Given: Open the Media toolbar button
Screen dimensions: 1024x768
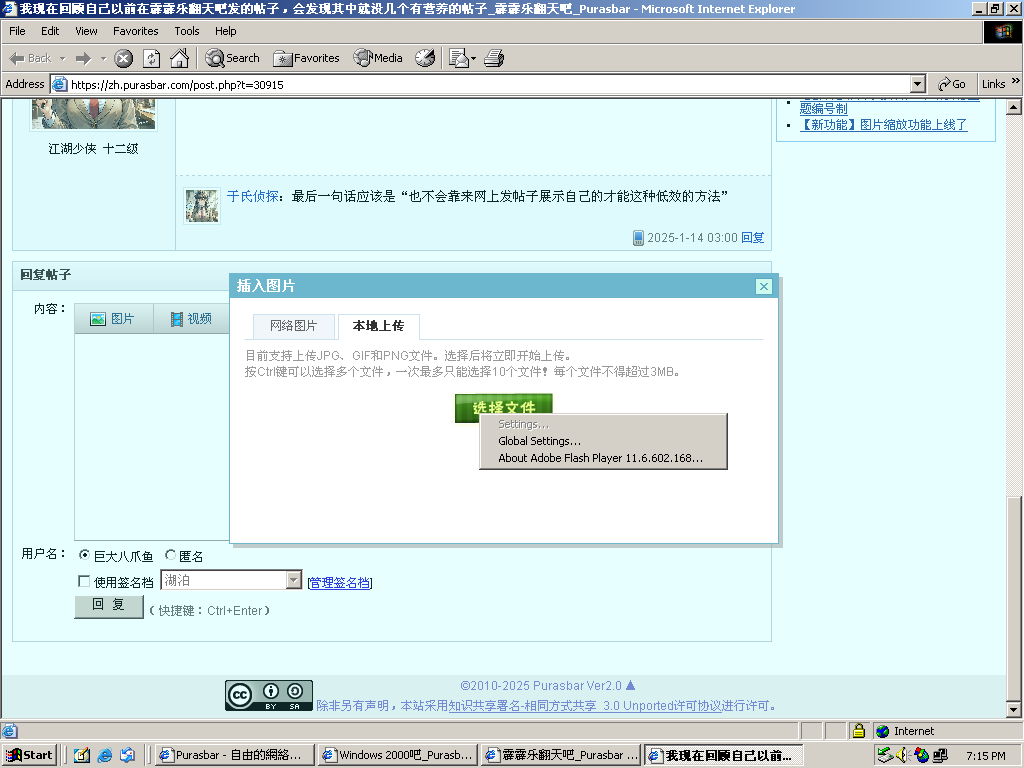Looking at the screenshot, I should (x=378, y=58).
